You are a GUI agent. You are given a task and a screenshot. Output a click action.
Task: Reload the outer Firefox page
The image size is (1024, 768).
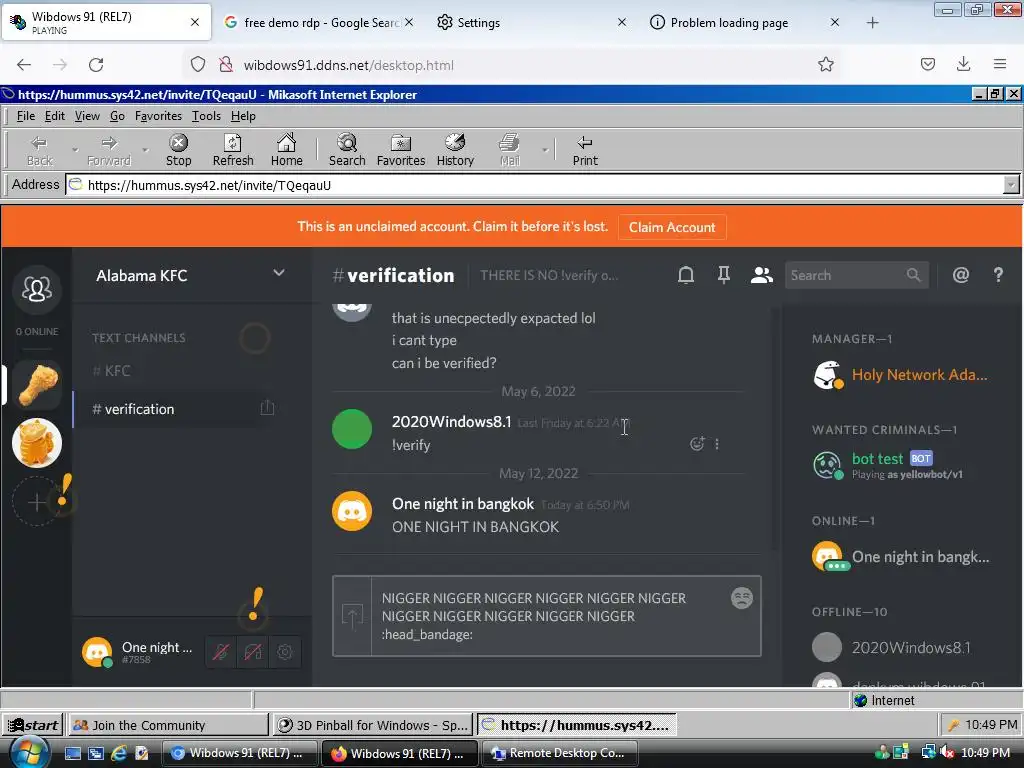[x=96, y=65]
